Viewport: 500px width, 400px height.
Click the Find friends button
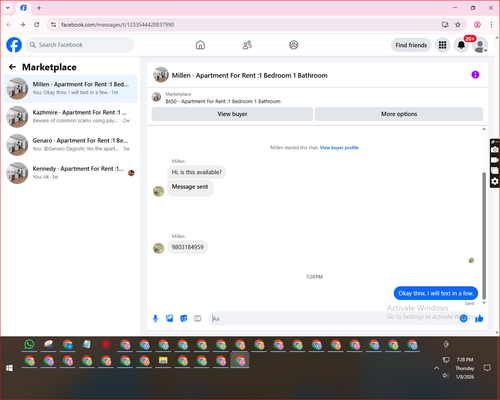[411, 45]
